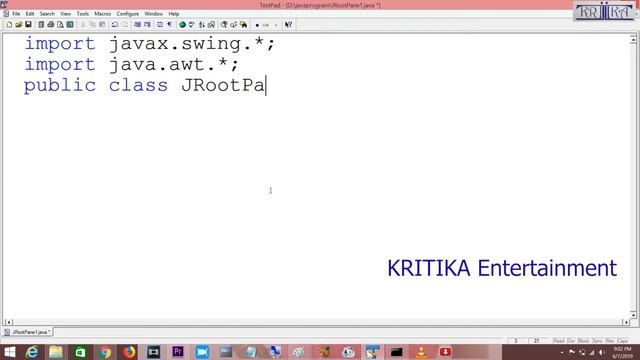The image size is (640, 360).
Task: Click the volume icon in system tray
Action: pos(602,352)
